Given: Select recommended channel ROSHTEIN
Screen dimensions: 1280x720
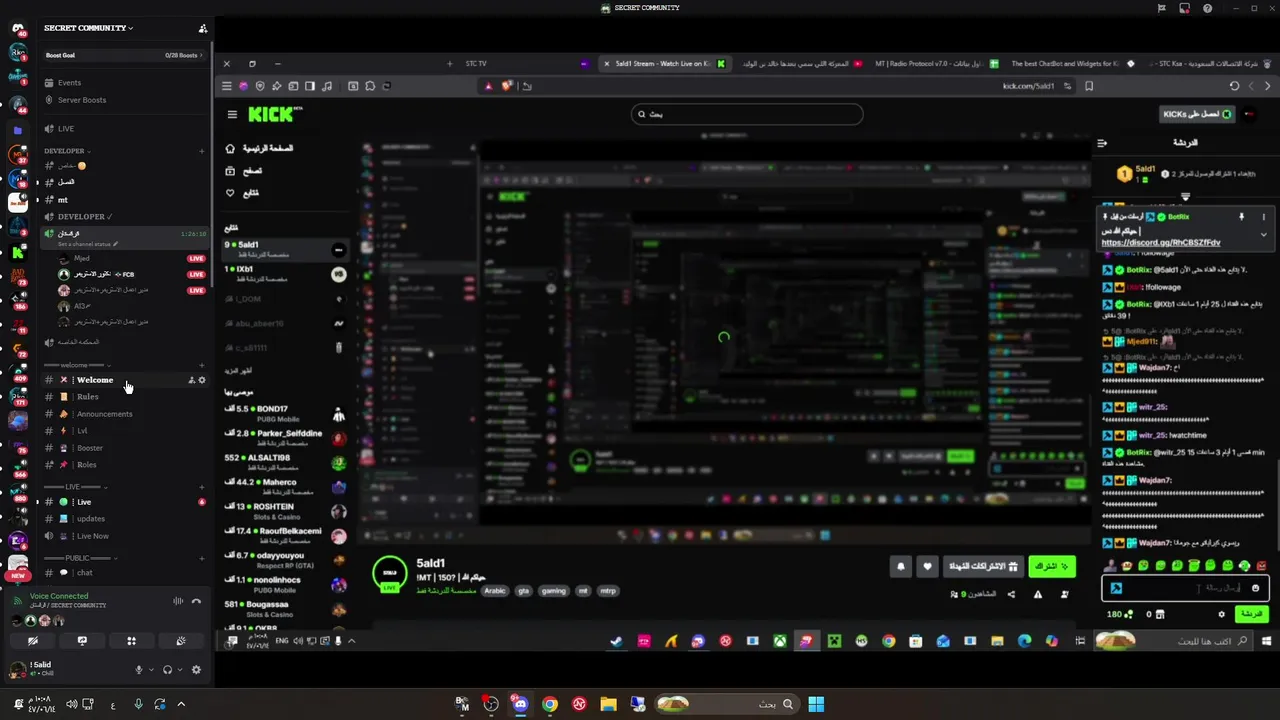Looking at the screenshot, I should pyautogui.click(x=286, y=511).
